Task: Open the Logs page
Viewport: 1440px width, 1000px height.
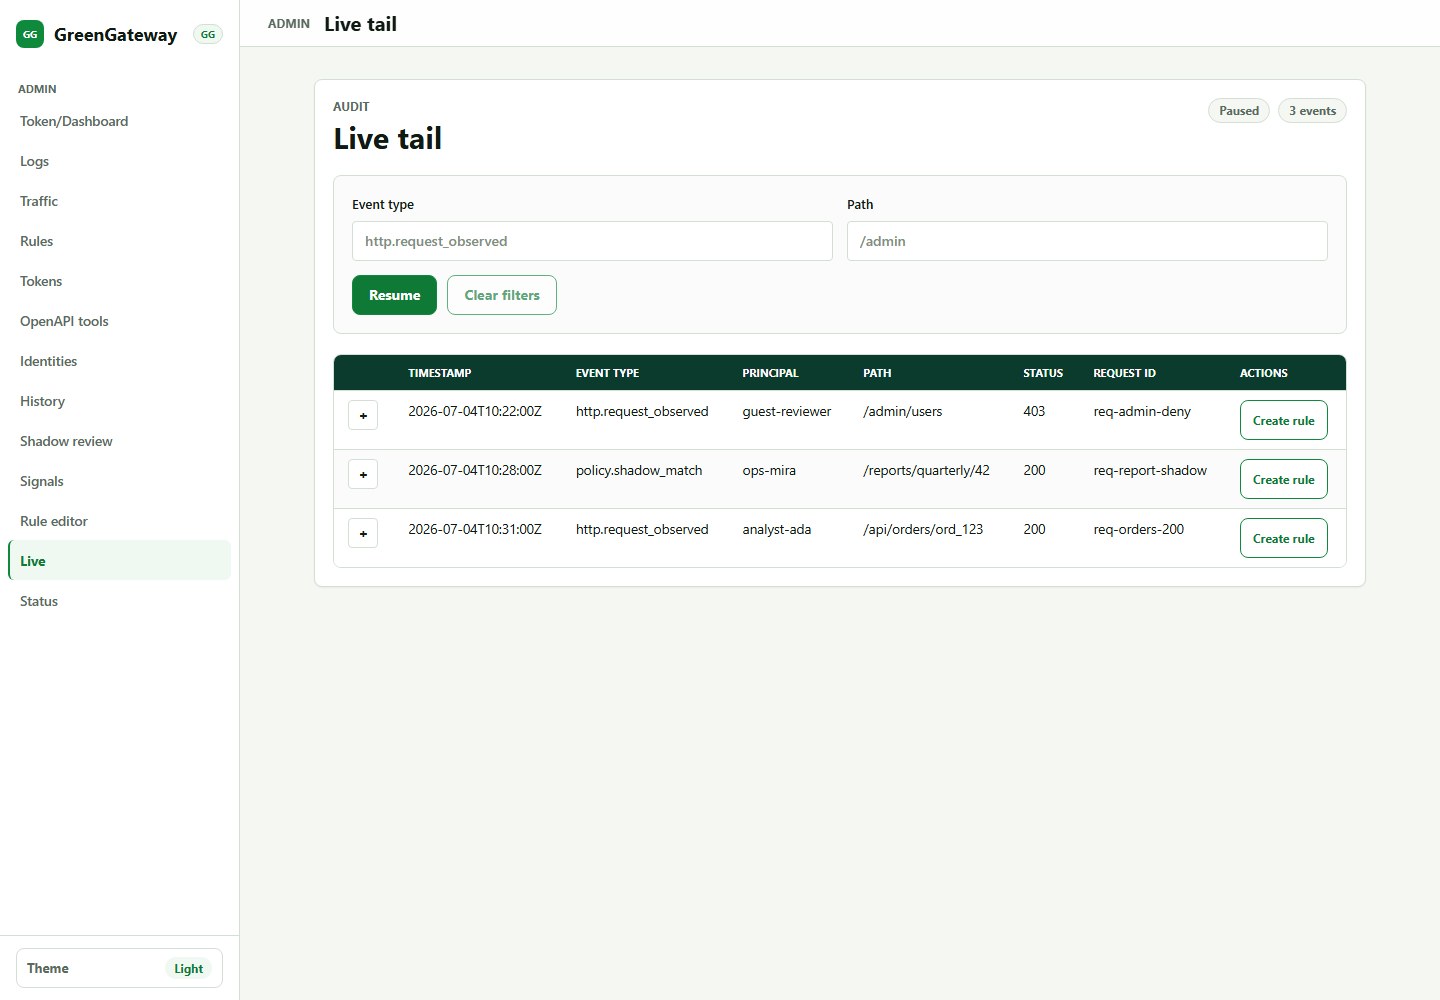Action: coord(119,161)
